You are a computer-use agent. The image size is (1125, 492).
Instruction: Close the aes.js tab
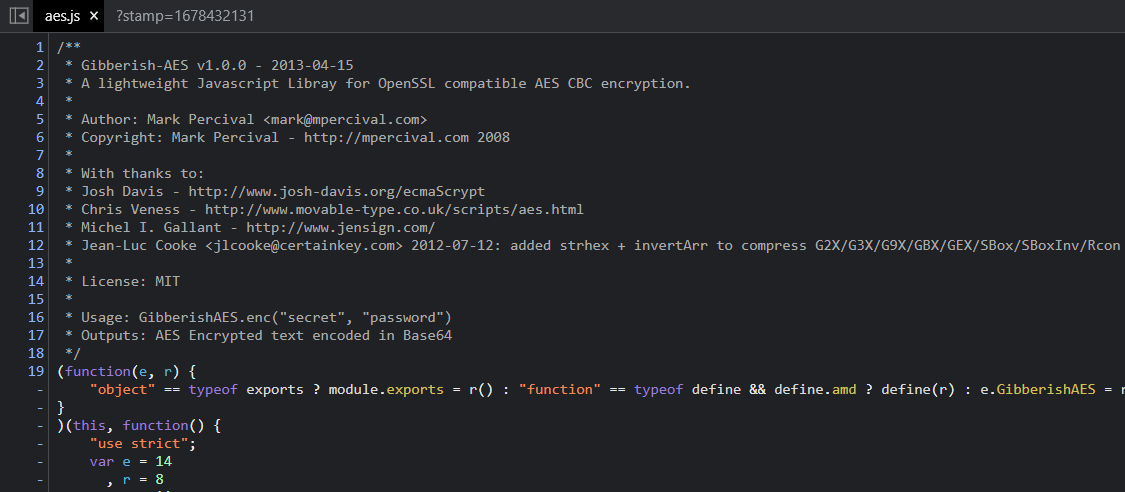[x=93, y=16]
